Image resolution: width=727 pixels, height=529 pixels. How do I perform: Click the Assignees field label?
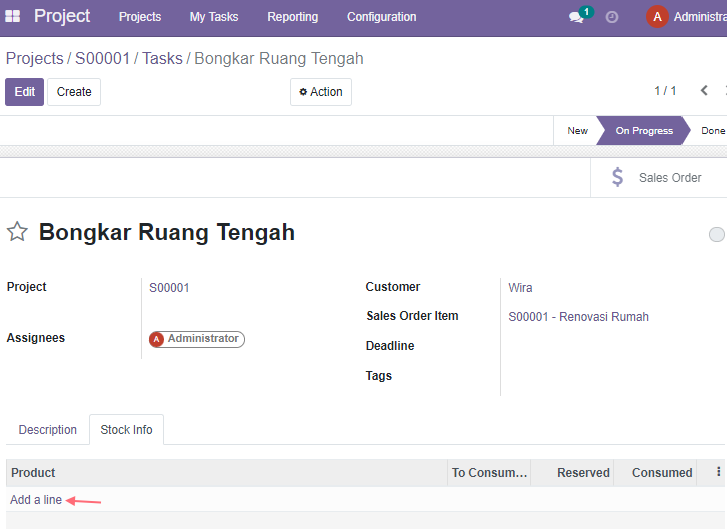(36, 338)
